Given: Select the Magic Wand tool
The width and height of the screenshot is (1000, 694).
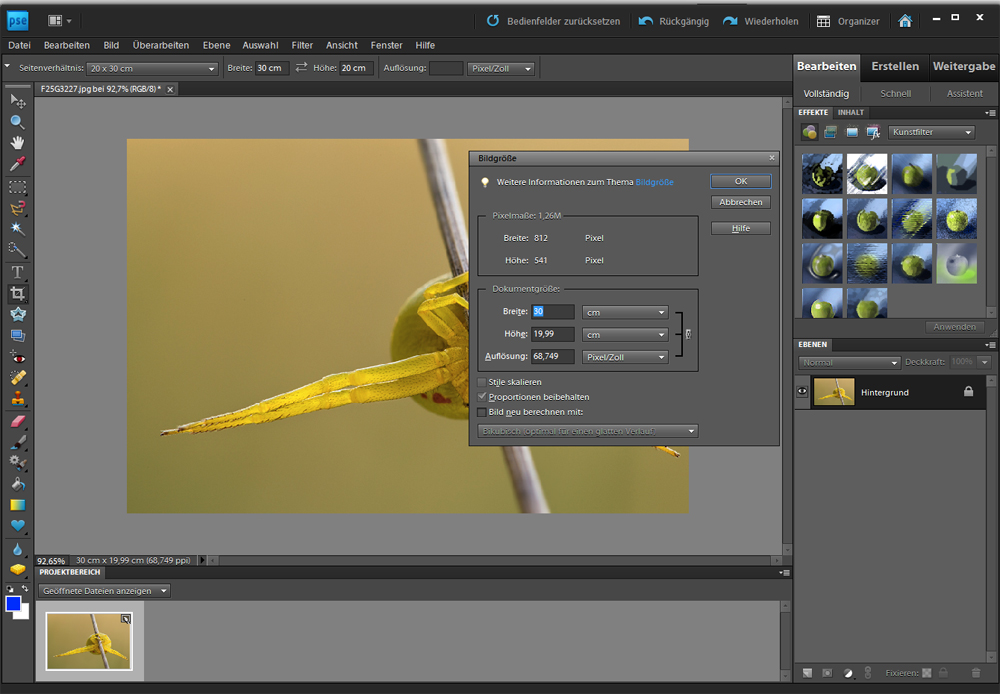Looking at the screenshot, I should (18, 229).
